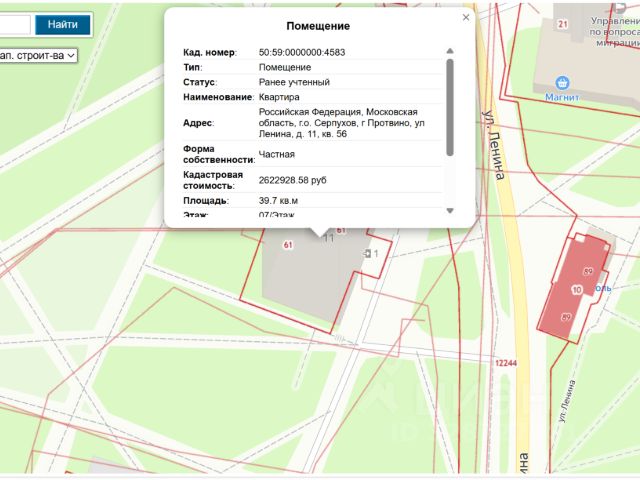Click the type value Помещение
This screenshot has width=640, height=480.
click(285, 67)
